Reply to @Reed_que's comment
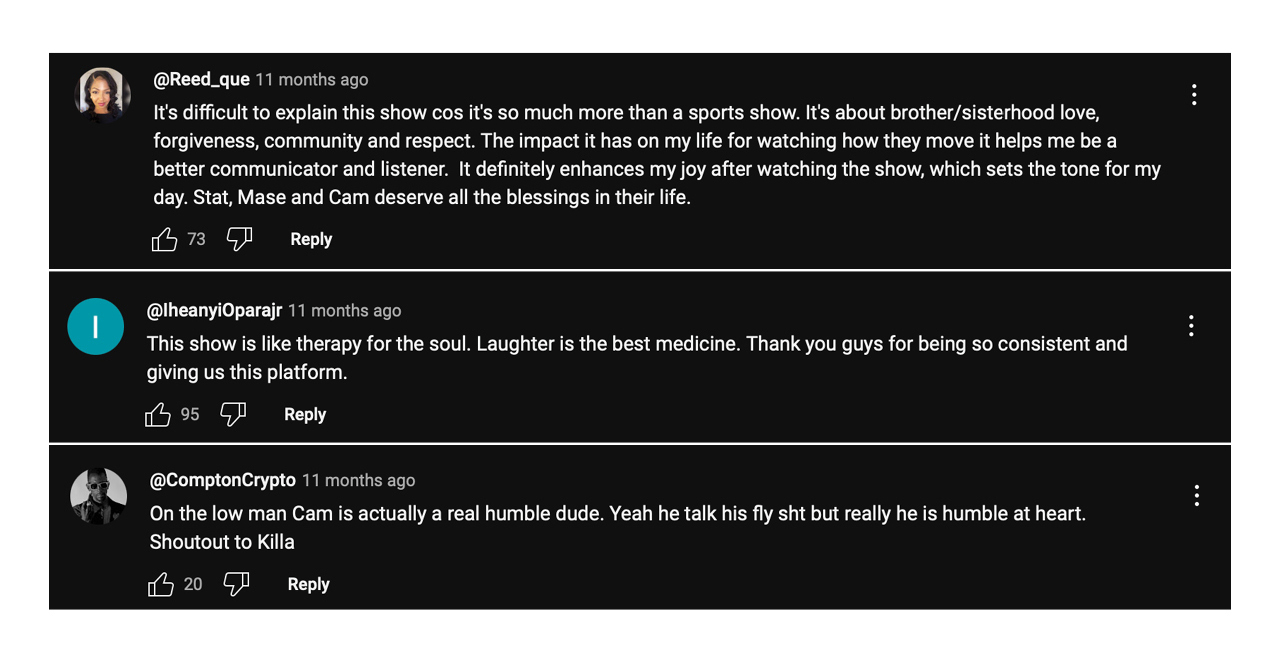 pyautogui.click(x=311, y=240)
